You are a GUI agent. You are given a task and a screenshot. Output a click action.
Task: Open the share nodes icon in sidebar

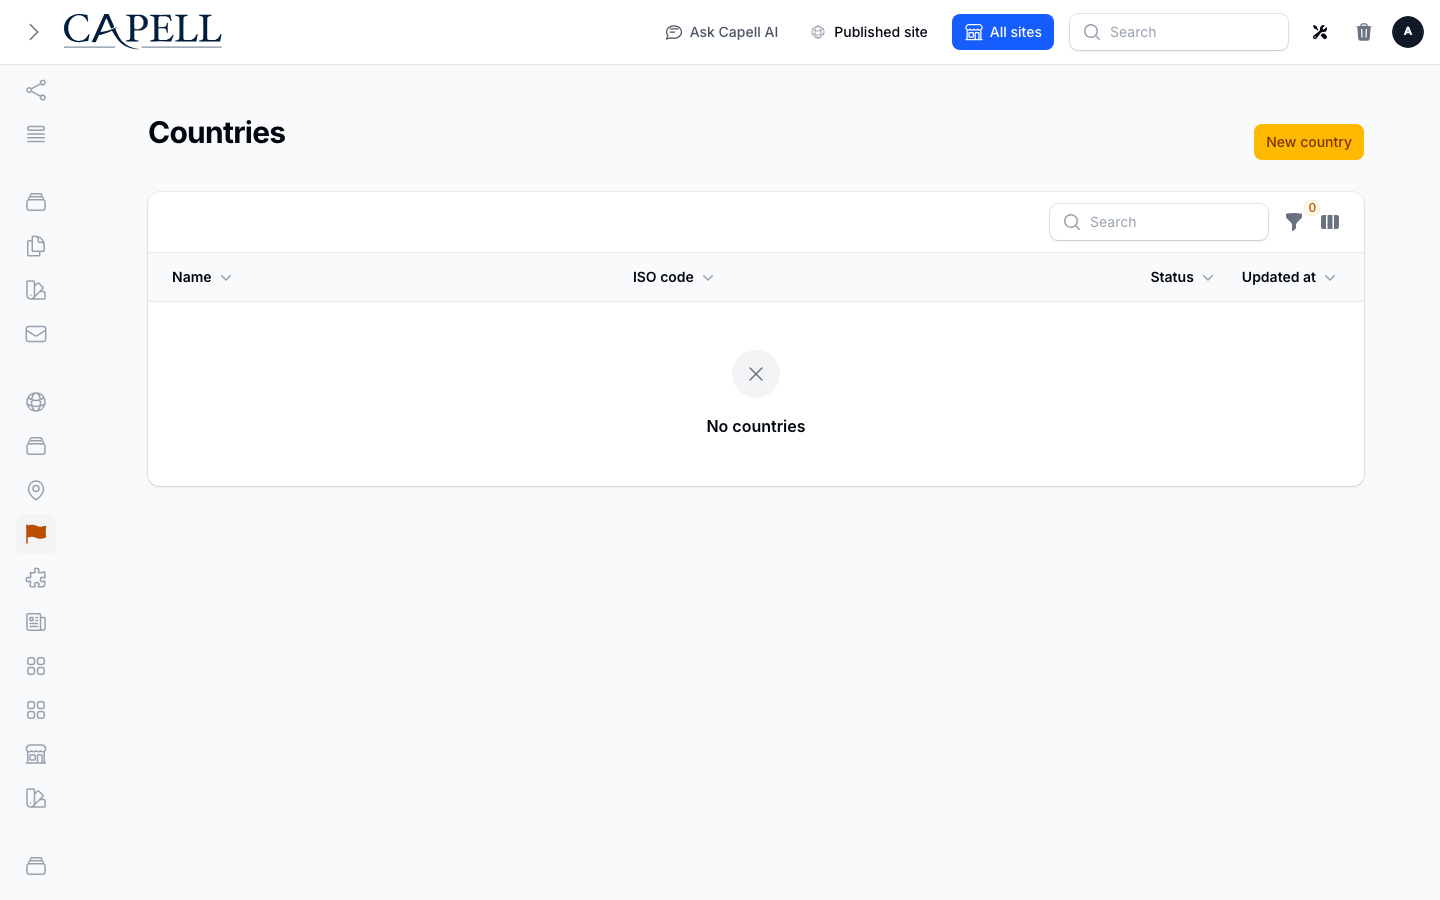(x=36, y=90)
